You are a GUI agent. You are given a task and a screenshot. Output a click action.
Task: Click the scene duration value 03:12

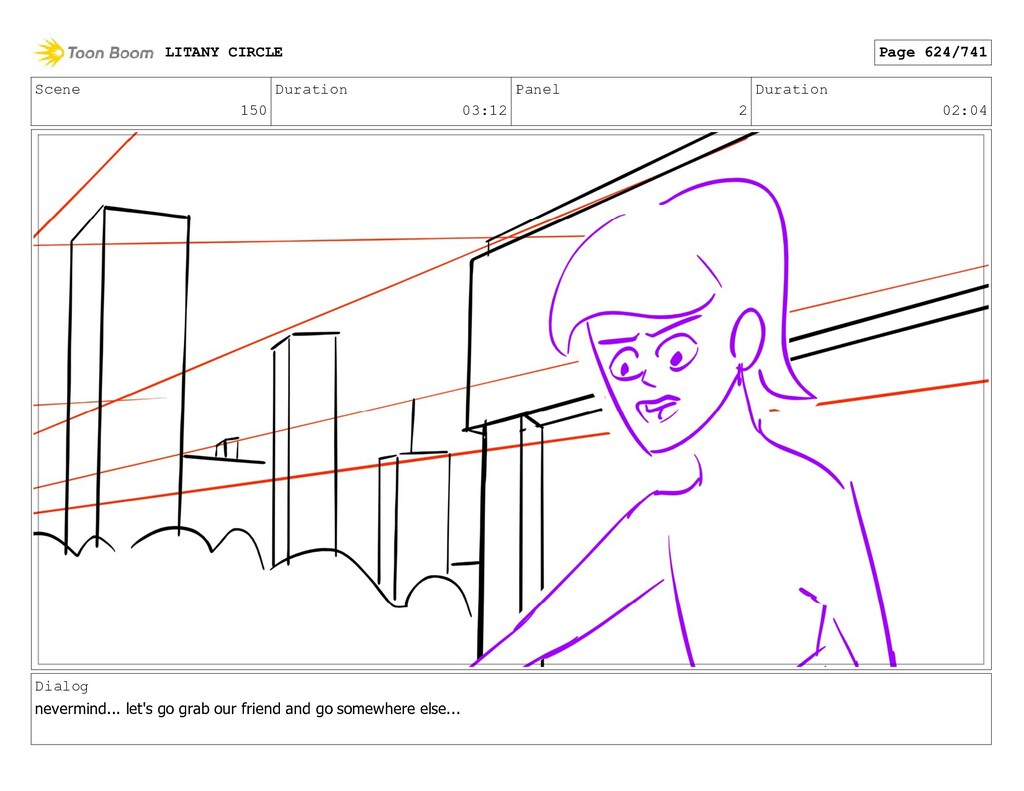(485, 110)
